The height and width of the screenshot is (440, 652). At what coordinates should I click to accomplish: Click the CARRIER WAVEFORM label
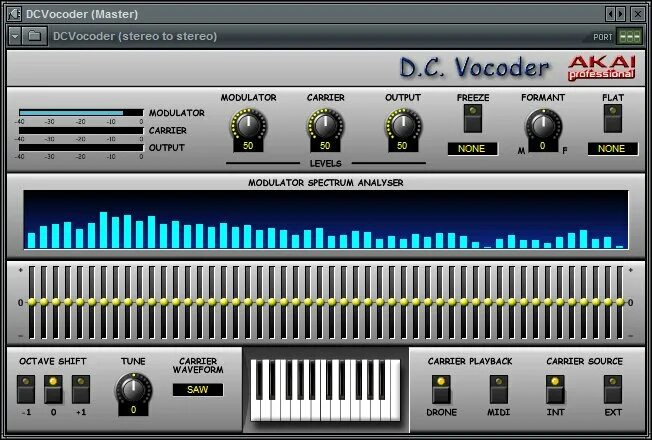coord(198,365)
